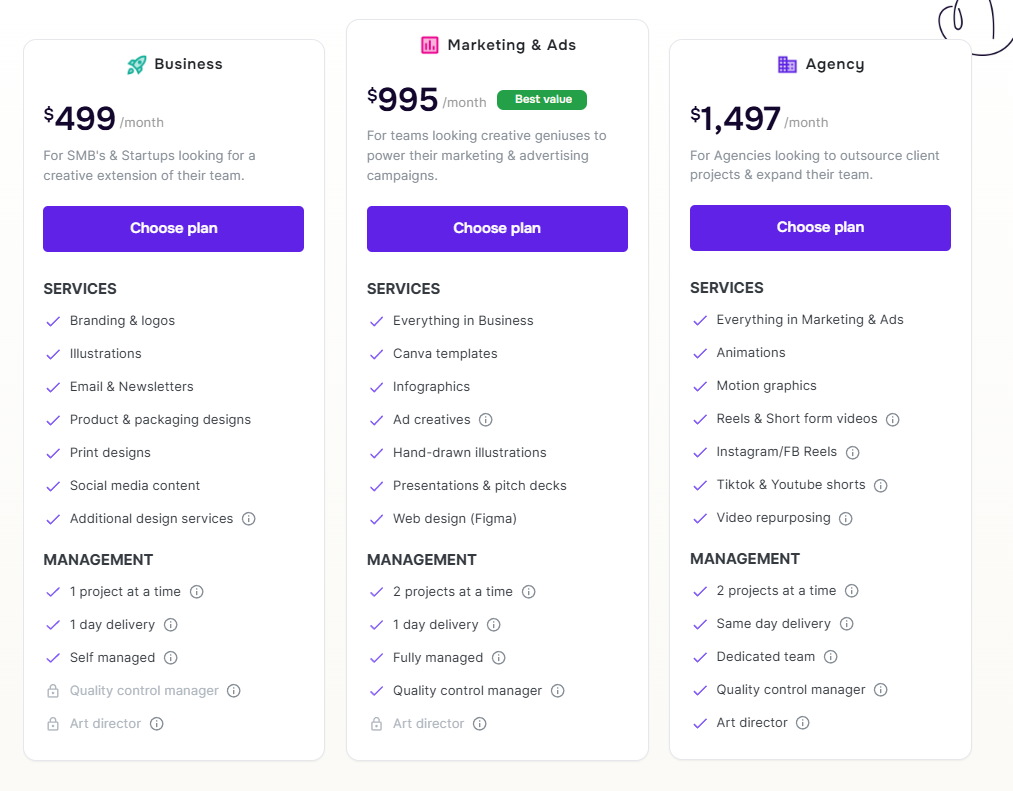Click info icon beside Instagram/FB Reels
Viewport: 1013px width, 791px height.
[853, 453]
